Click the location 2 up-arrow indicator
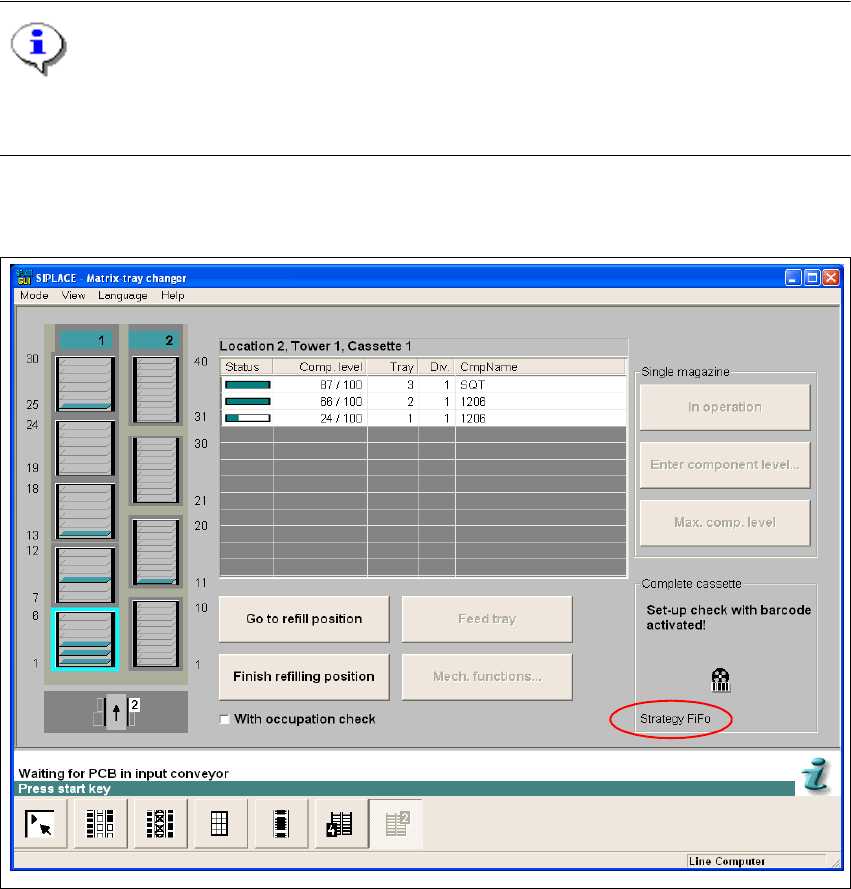The image size is (851, 889). 117,712
